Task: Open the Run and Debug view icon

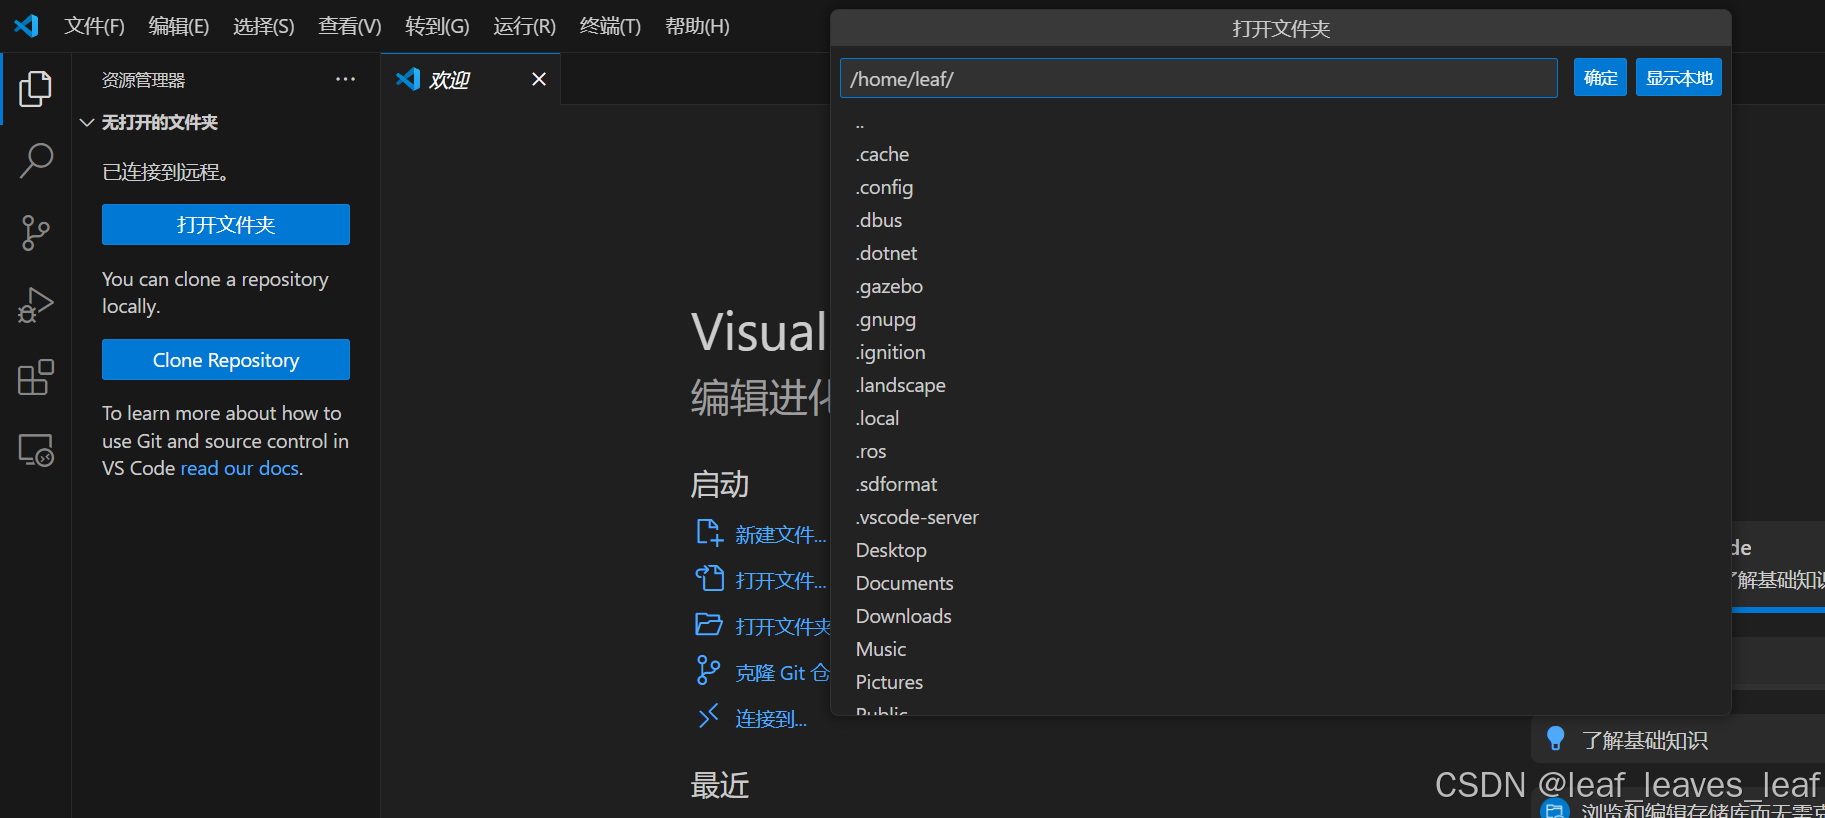Action: (x=35, y=305)
